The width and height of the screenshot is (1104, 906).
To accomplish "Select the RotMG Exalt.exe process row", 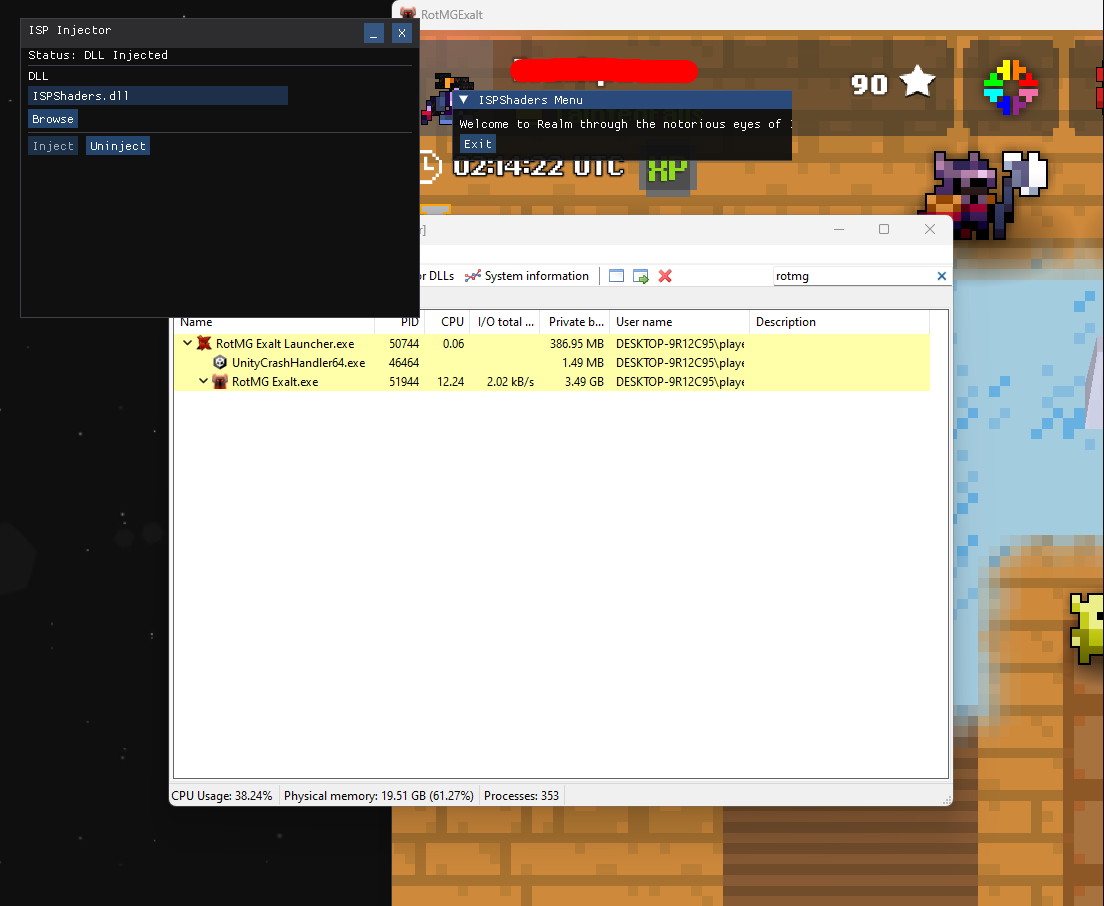I will pyautogui.click(x=552, y=382).
